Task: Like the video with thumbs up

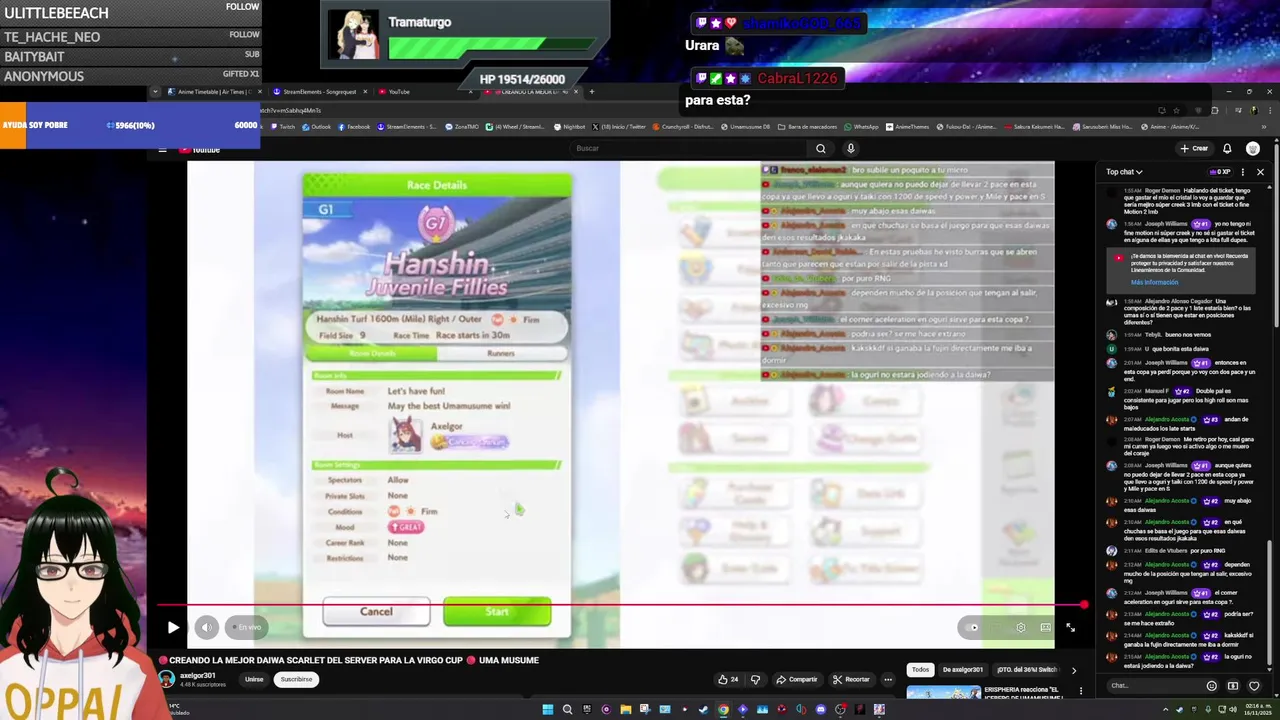Action: click(728, 679)
